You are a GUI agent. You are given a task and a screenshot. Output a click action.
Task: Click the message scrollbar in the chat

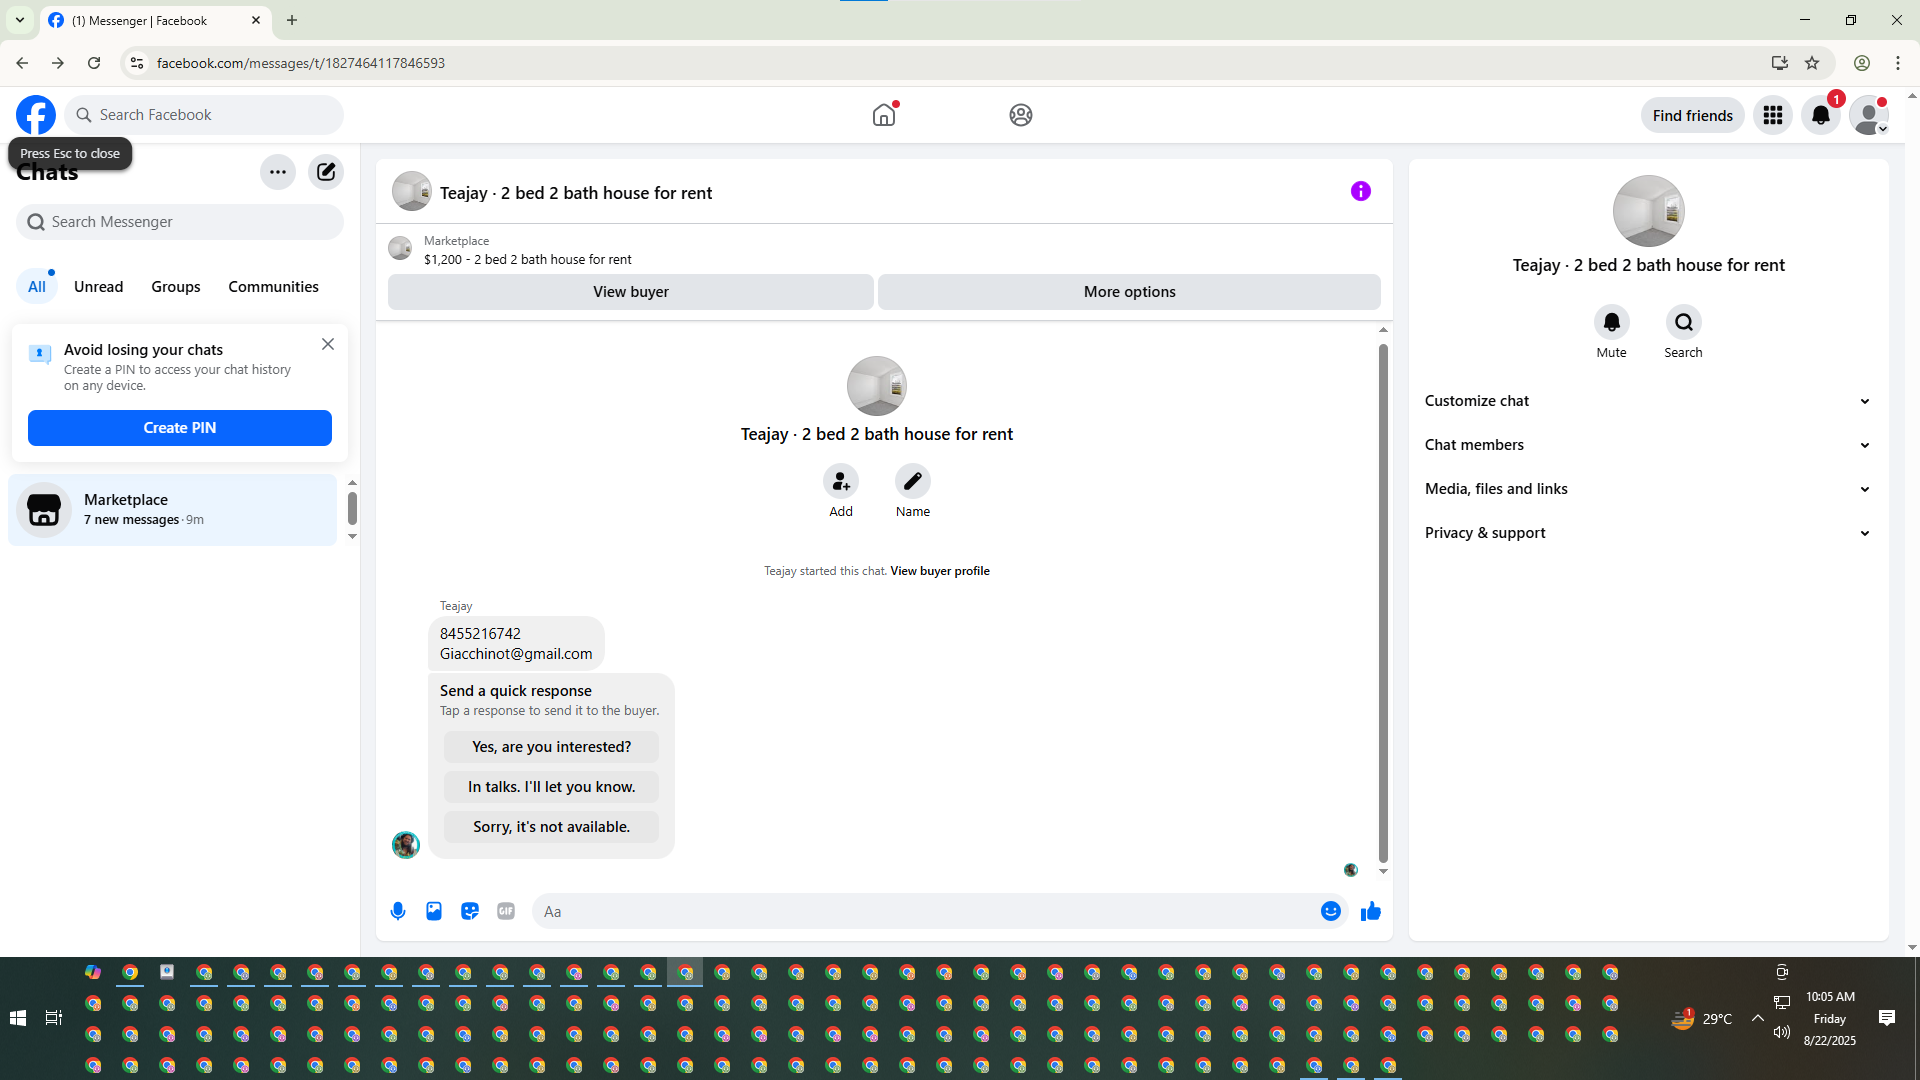coord(1383,600)
